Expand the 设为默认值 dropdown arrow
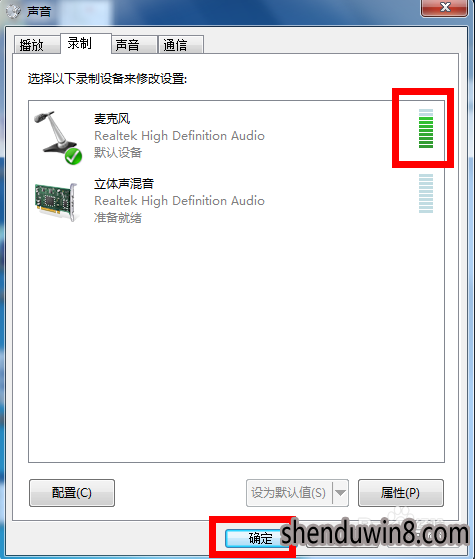Screen dimensions: 475x559 [341, 493]
